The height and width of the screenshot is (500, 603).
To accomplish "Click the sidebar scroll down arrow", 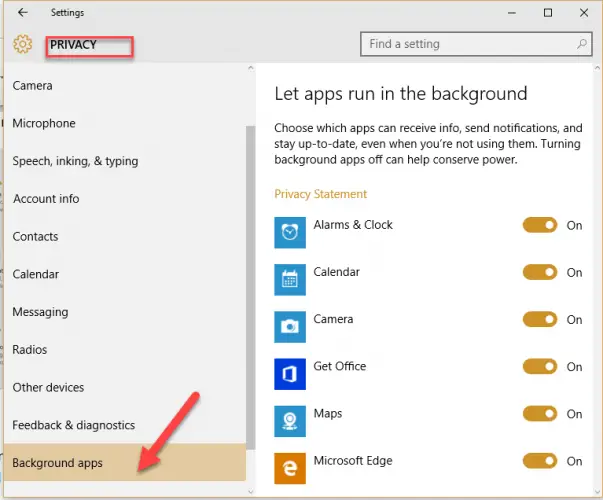I will tap(251, 491).
